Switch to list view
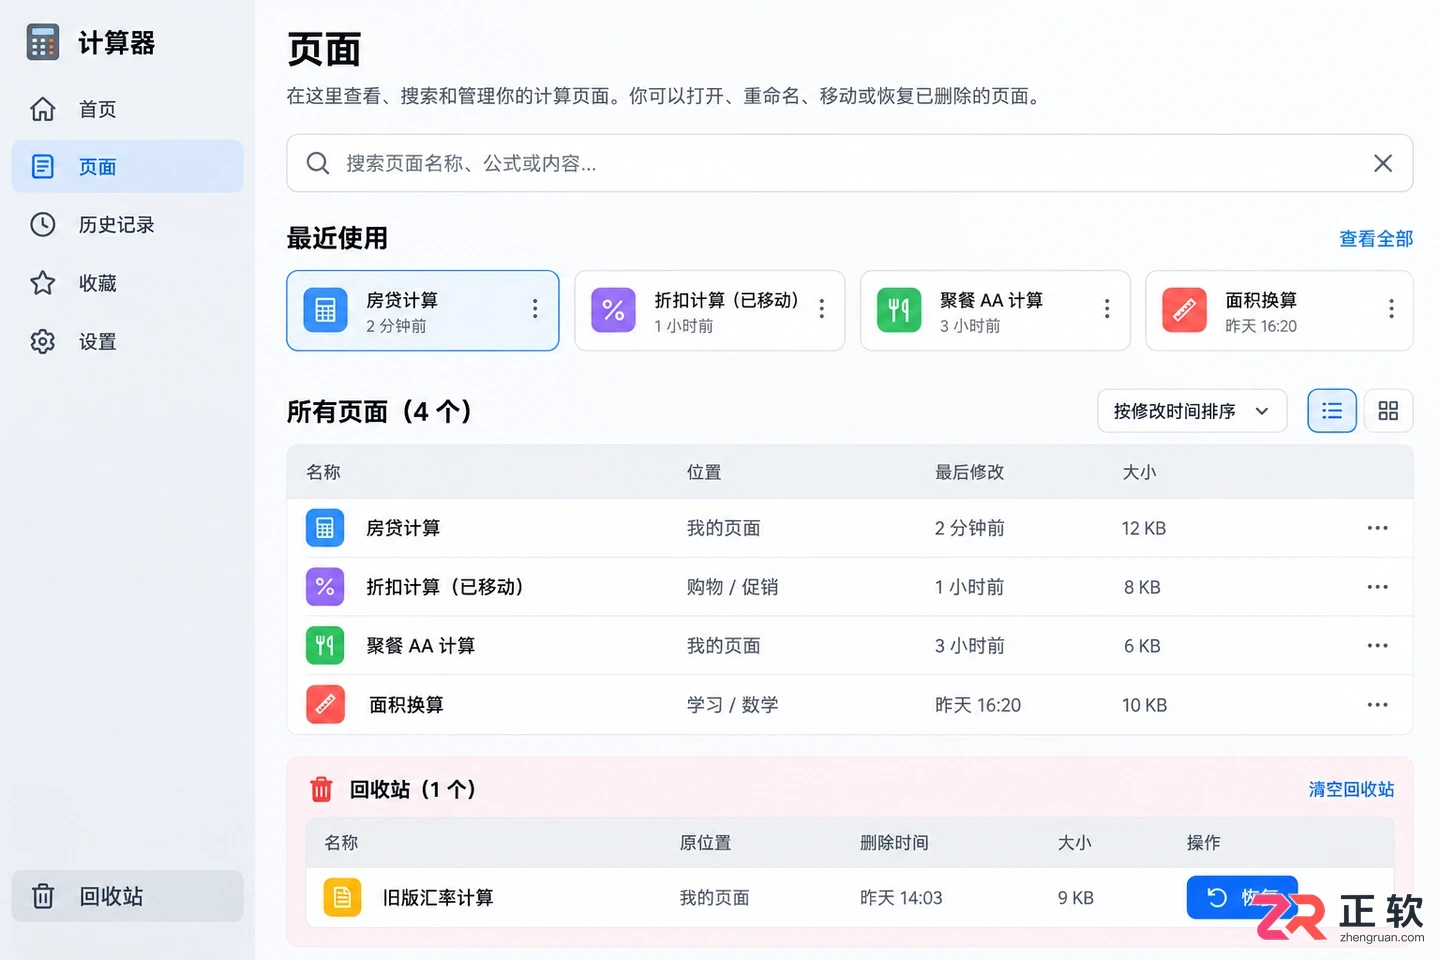This screenshot has height=960, width=1440. pos(1332,411)
